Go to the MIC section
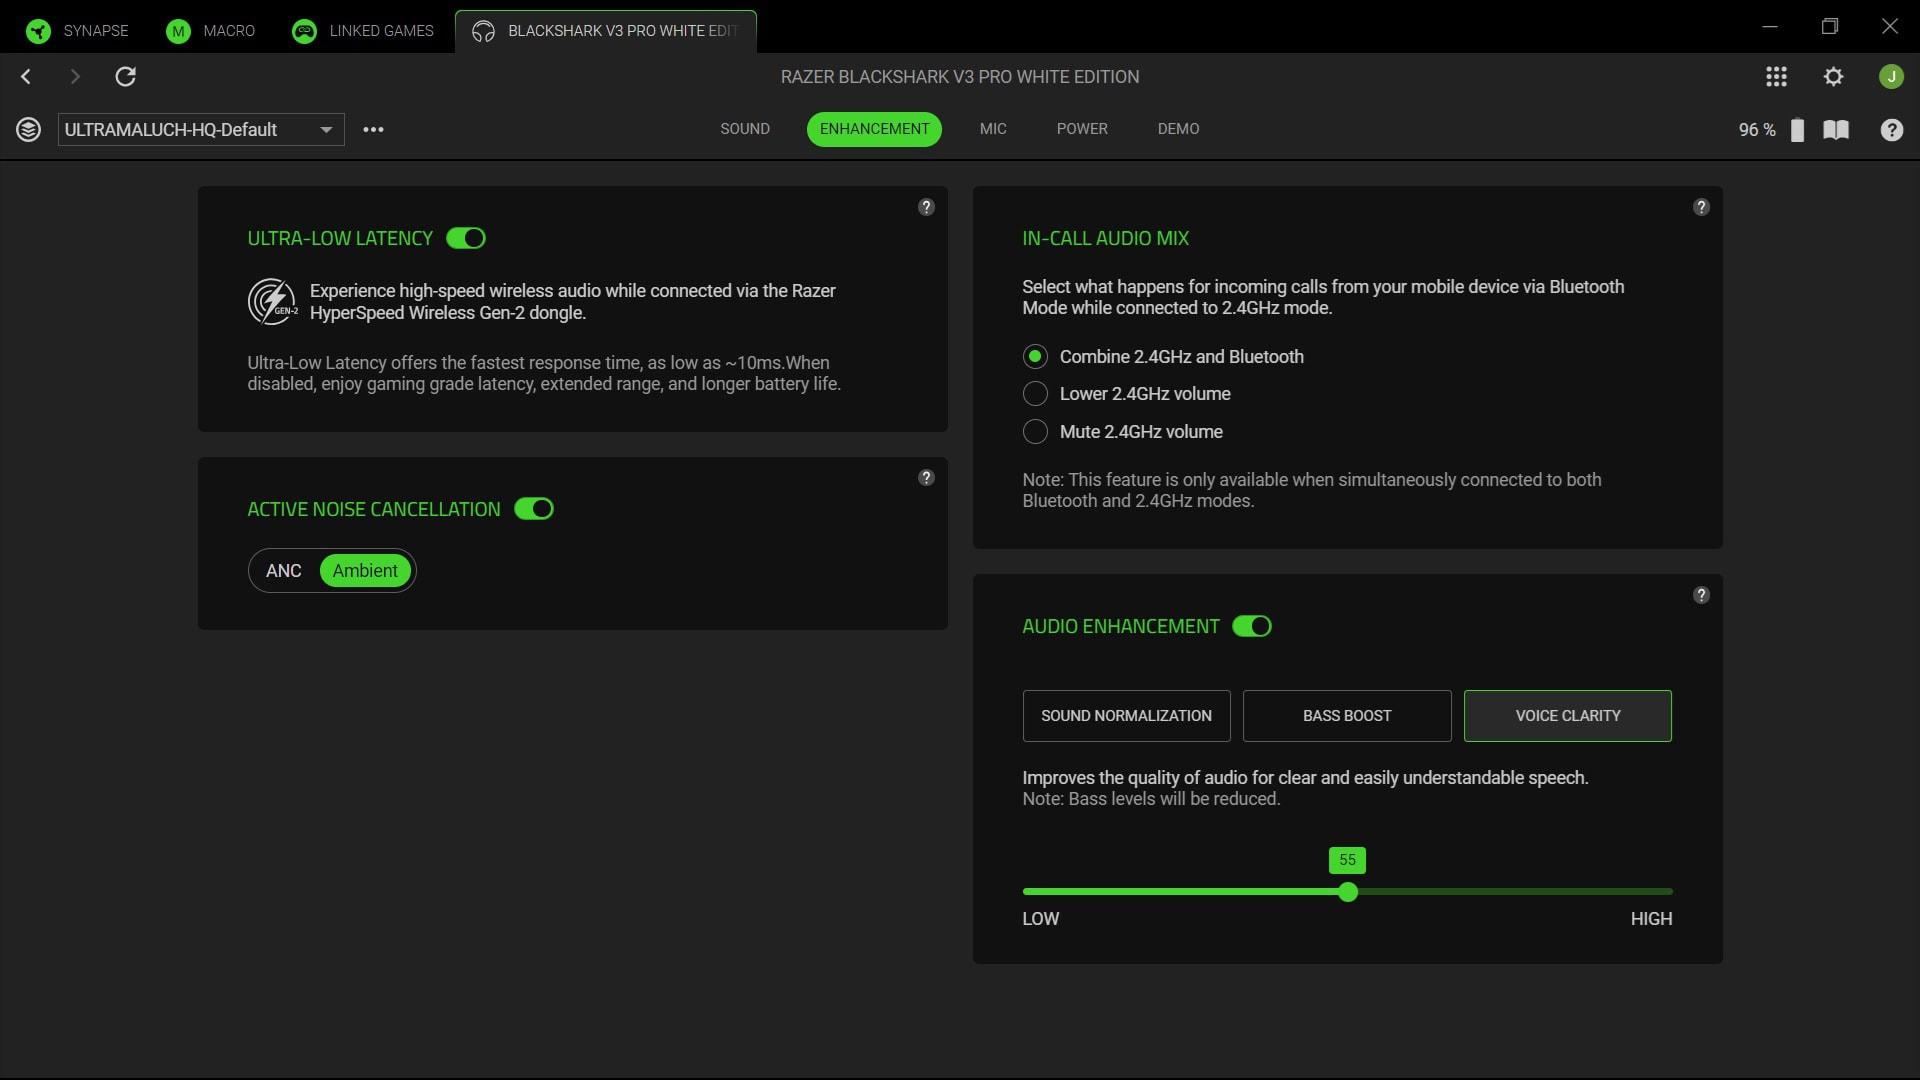The height and width of the screenshot is (1080, 1920). tap(993, 129)
